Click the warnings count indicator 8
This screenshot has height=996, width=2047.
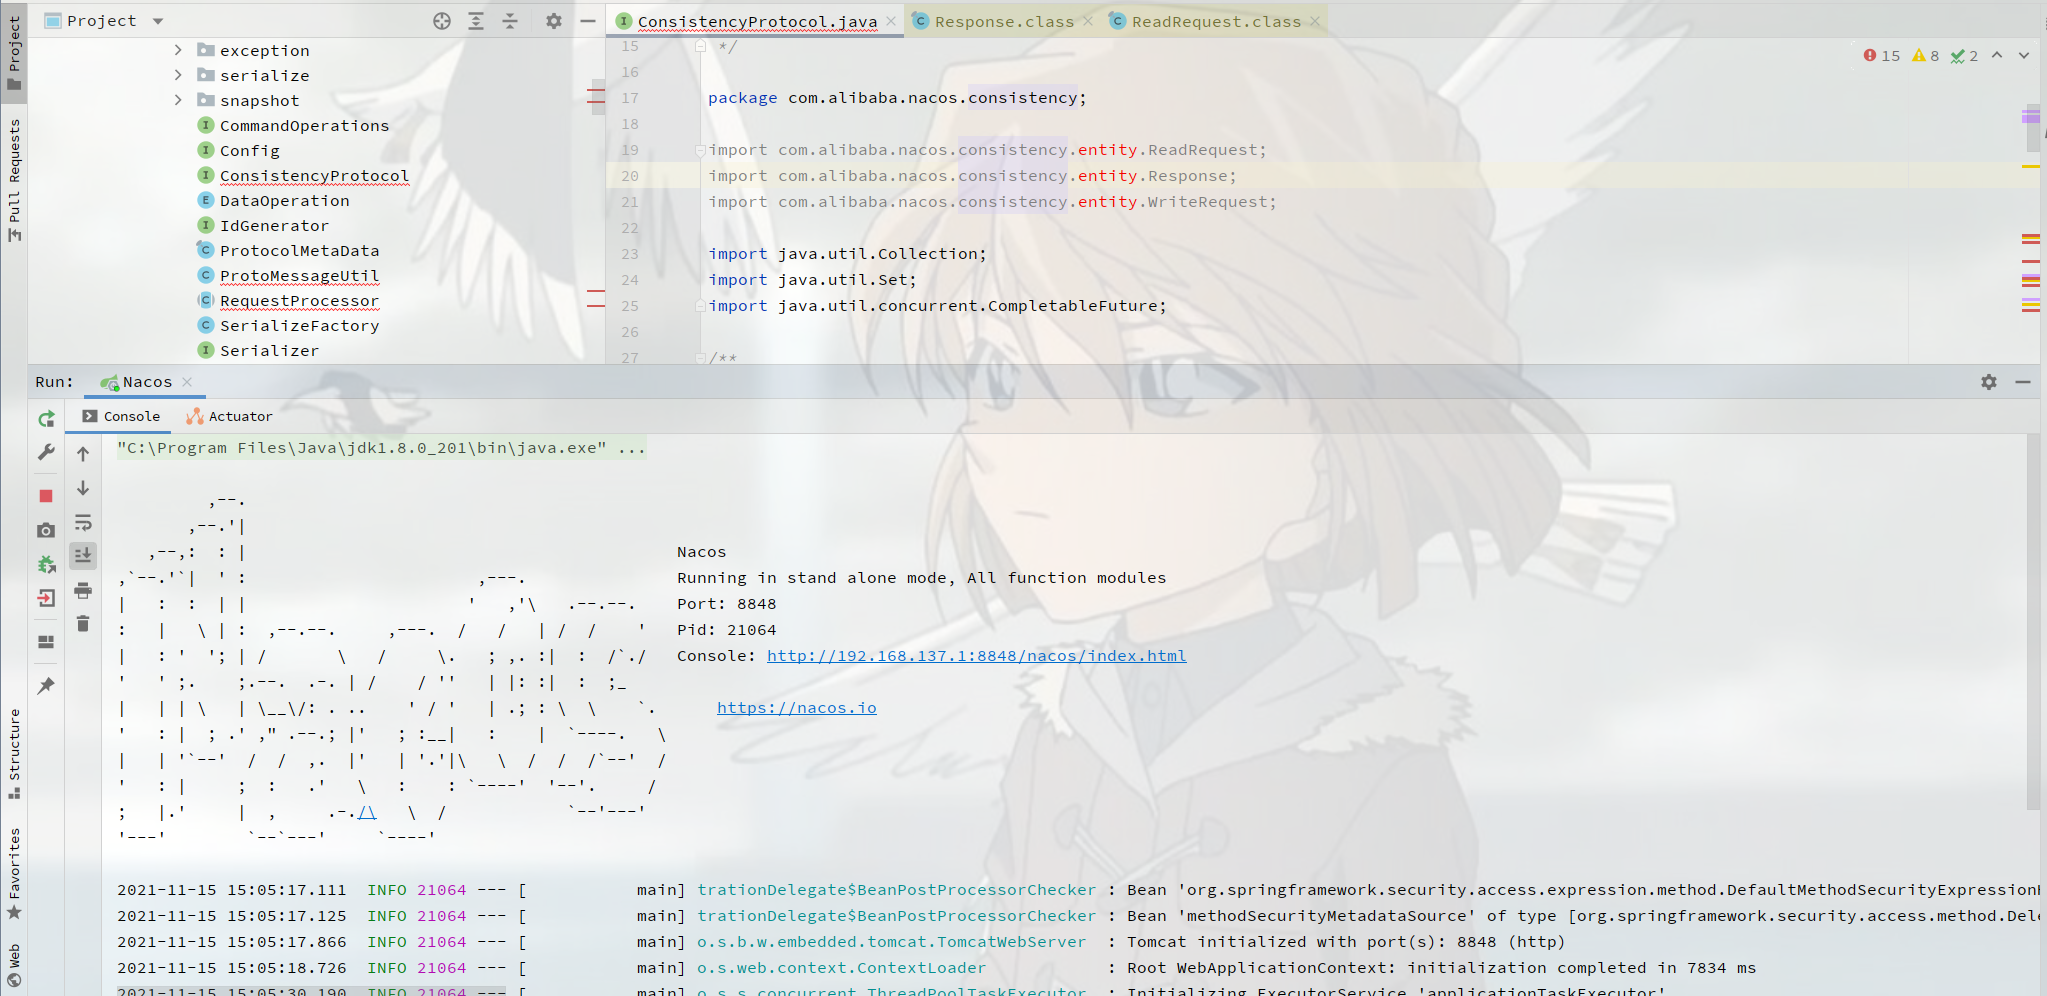tap(1926, 56)
